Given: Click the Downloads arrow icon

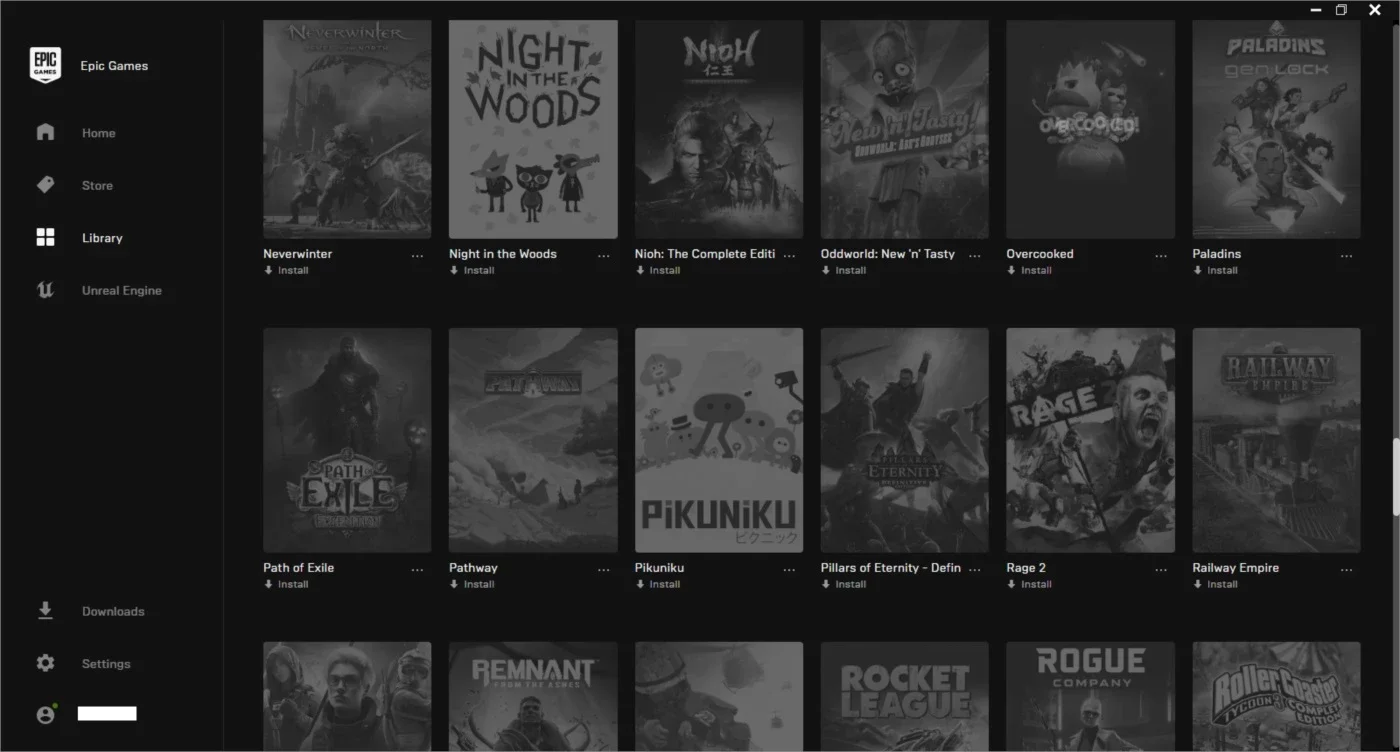Looking at the screenshot, I should (45, 610).
